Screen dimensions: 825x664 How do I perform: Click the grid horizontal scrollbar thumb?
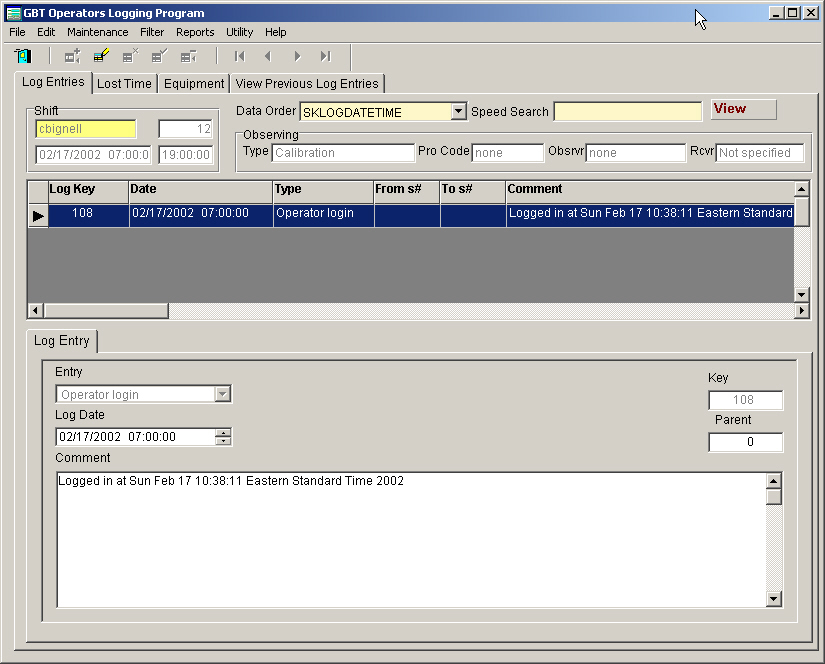(x=106, y=310)
